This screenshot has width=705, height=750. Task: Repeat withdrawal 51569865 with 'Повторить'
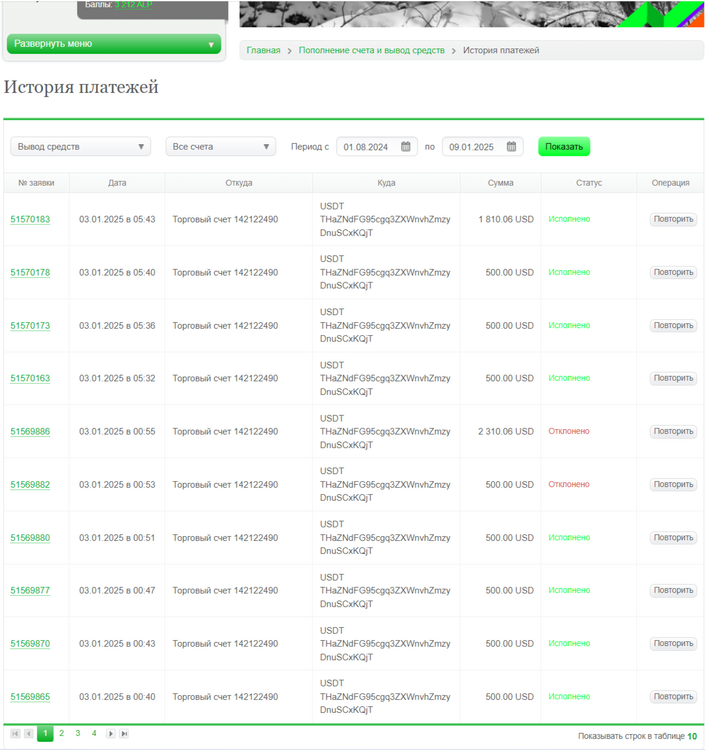[673, 696]
